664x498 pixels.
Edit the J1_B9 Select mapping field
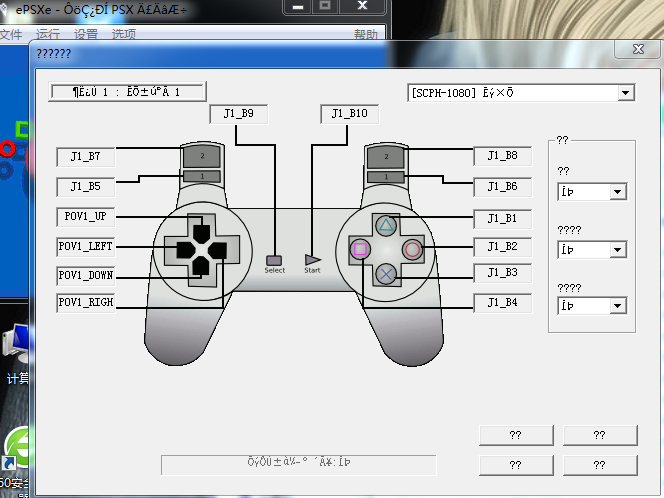238,114
